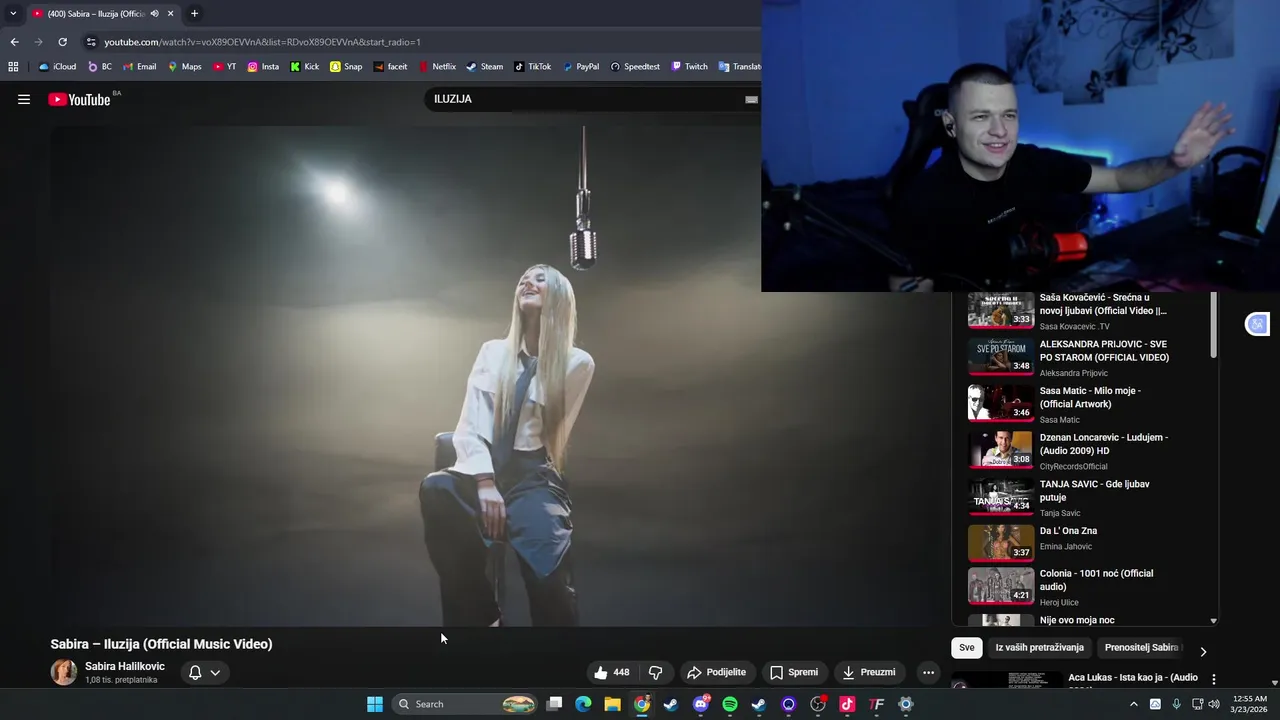Click the Podijelite share button
This screenshot has height=720, width=1280.
pyautogui.click(x=716, y=672)
